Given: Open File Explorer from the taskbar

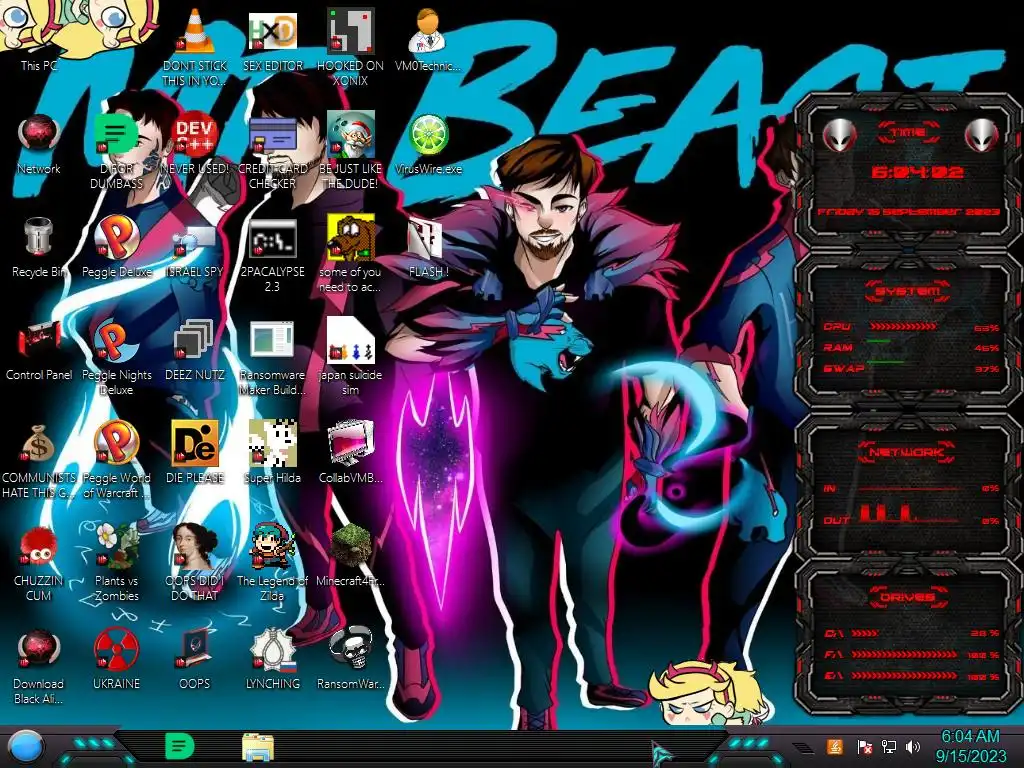Looking at the screenshot, I should pos(258,748).
